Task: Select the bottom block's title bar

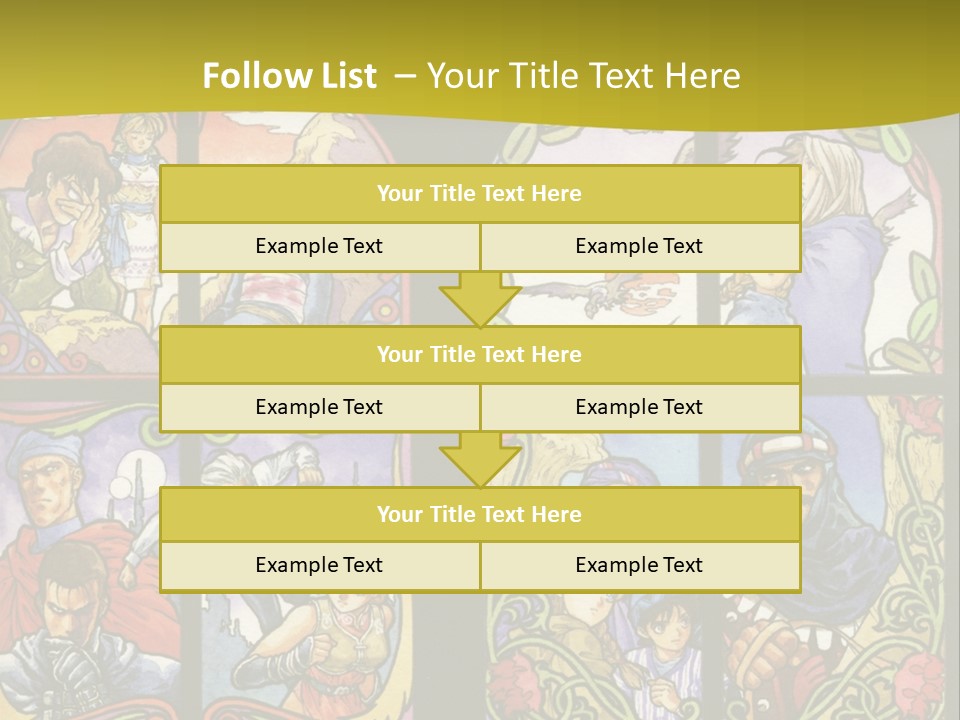Action: 480,514
